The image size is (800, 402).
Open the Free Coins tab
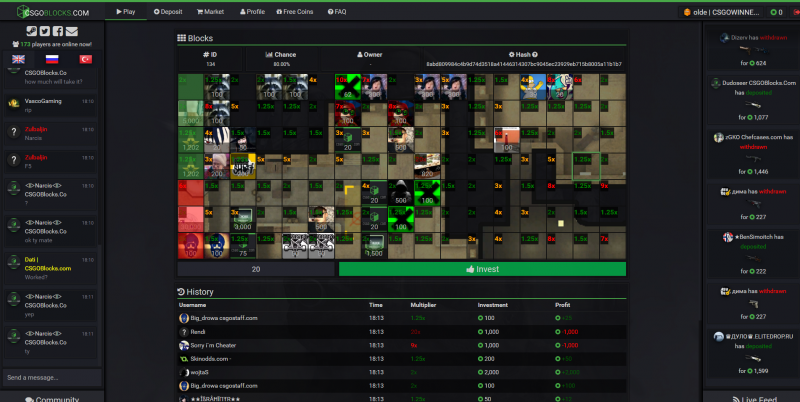point(295,12)
